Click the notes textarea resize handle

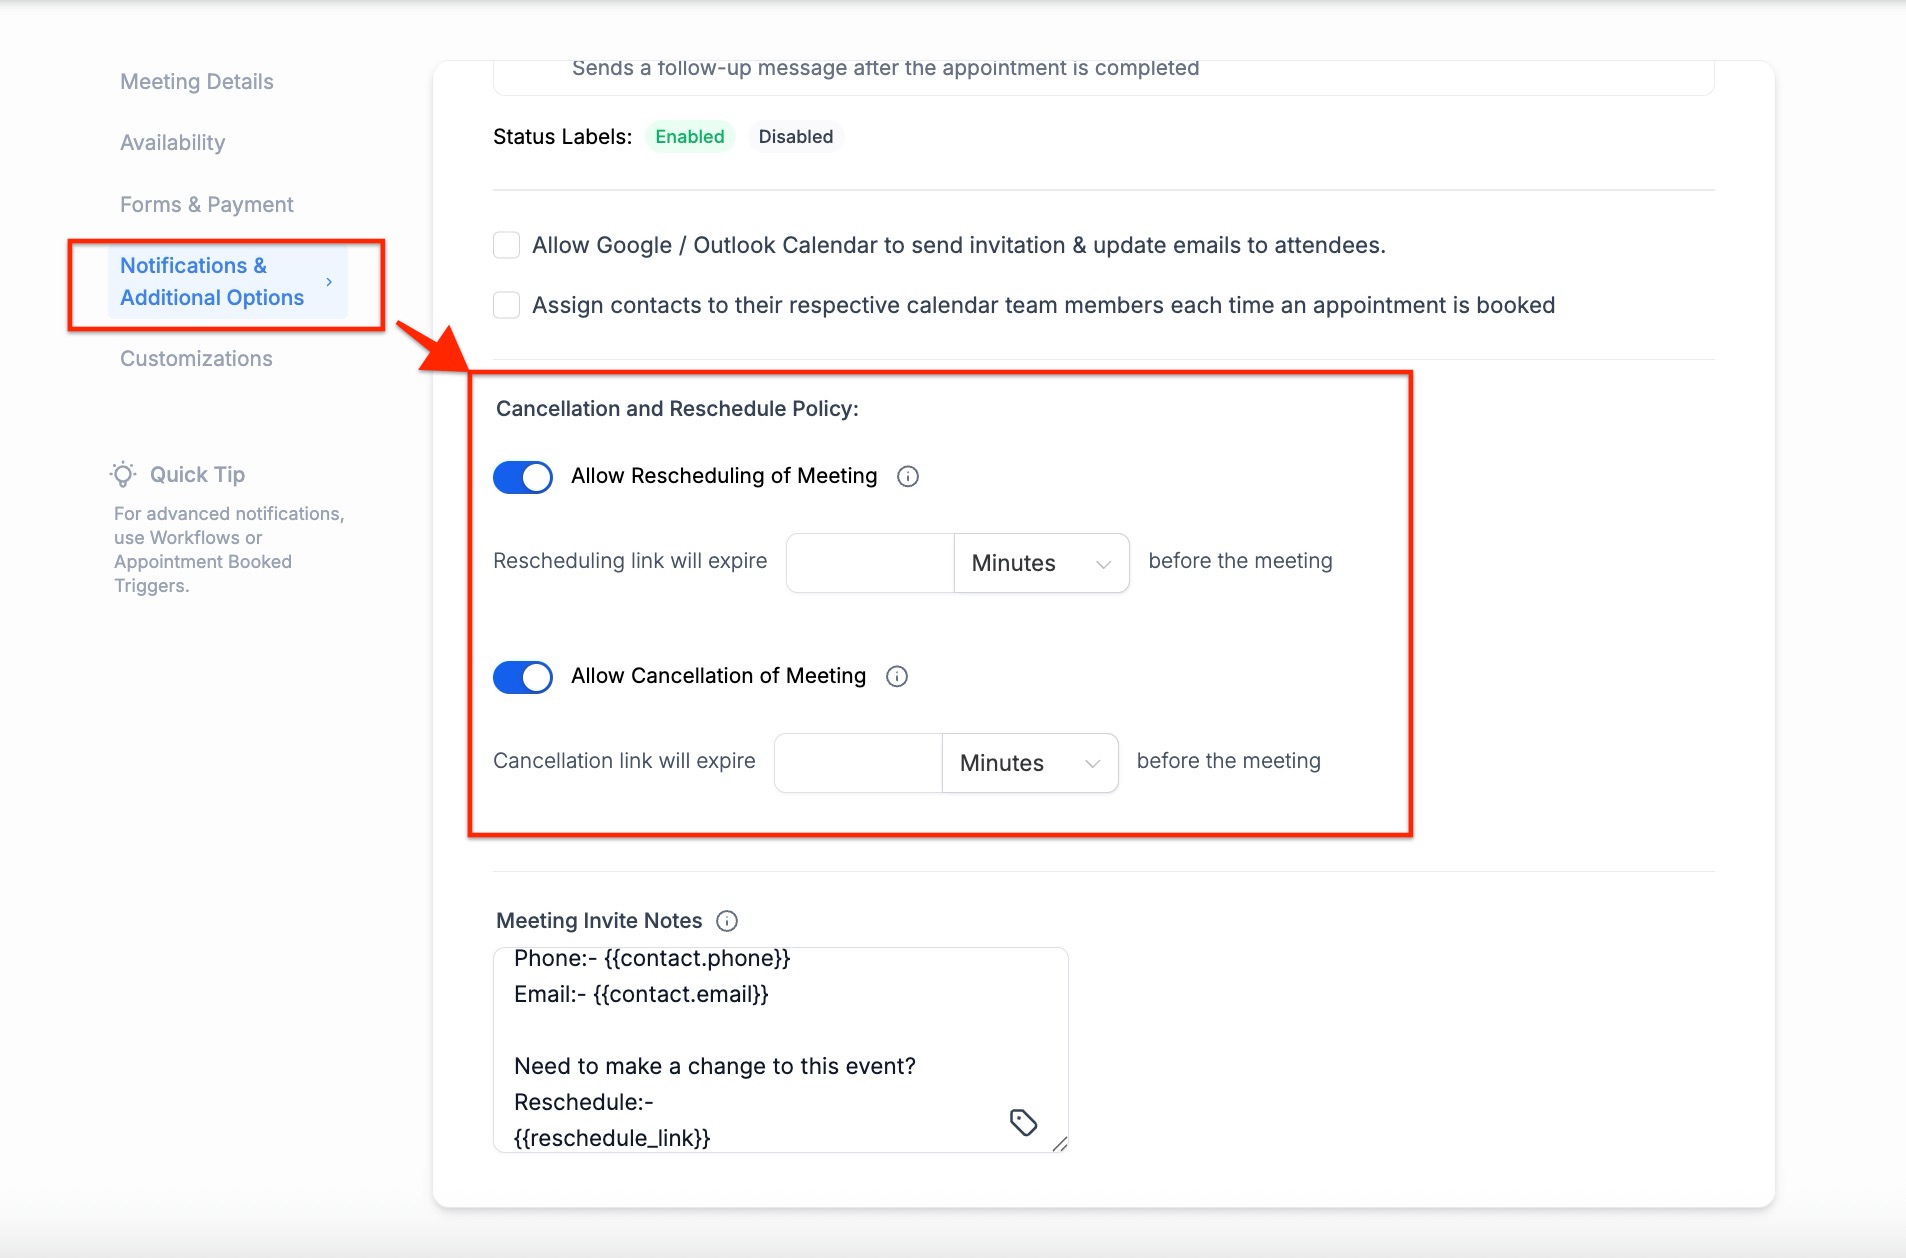[1060, 1144]
